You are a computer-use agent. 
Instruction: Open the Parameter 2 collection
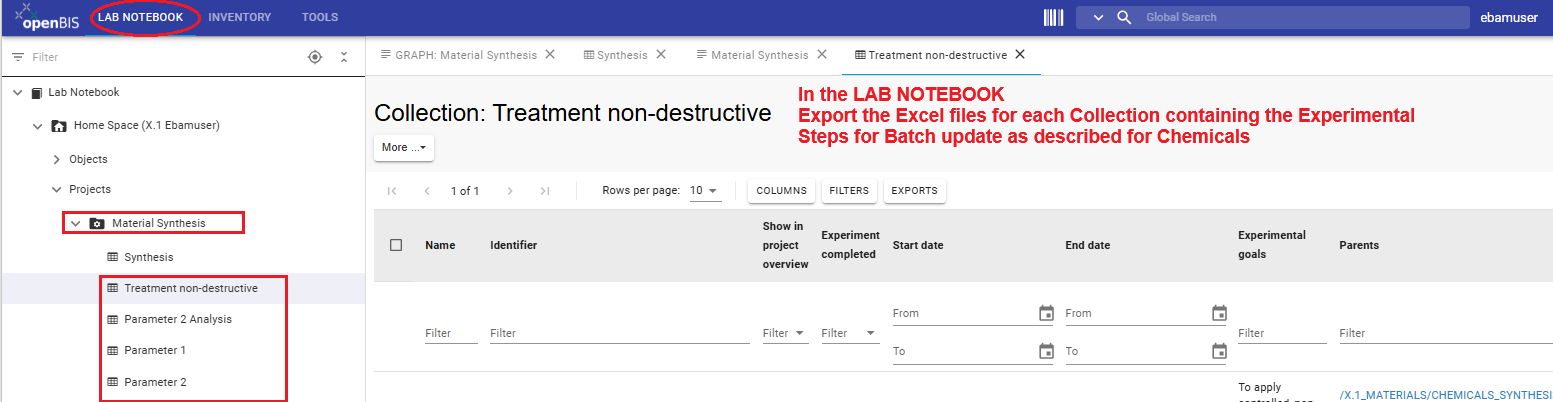pos(155,382)
